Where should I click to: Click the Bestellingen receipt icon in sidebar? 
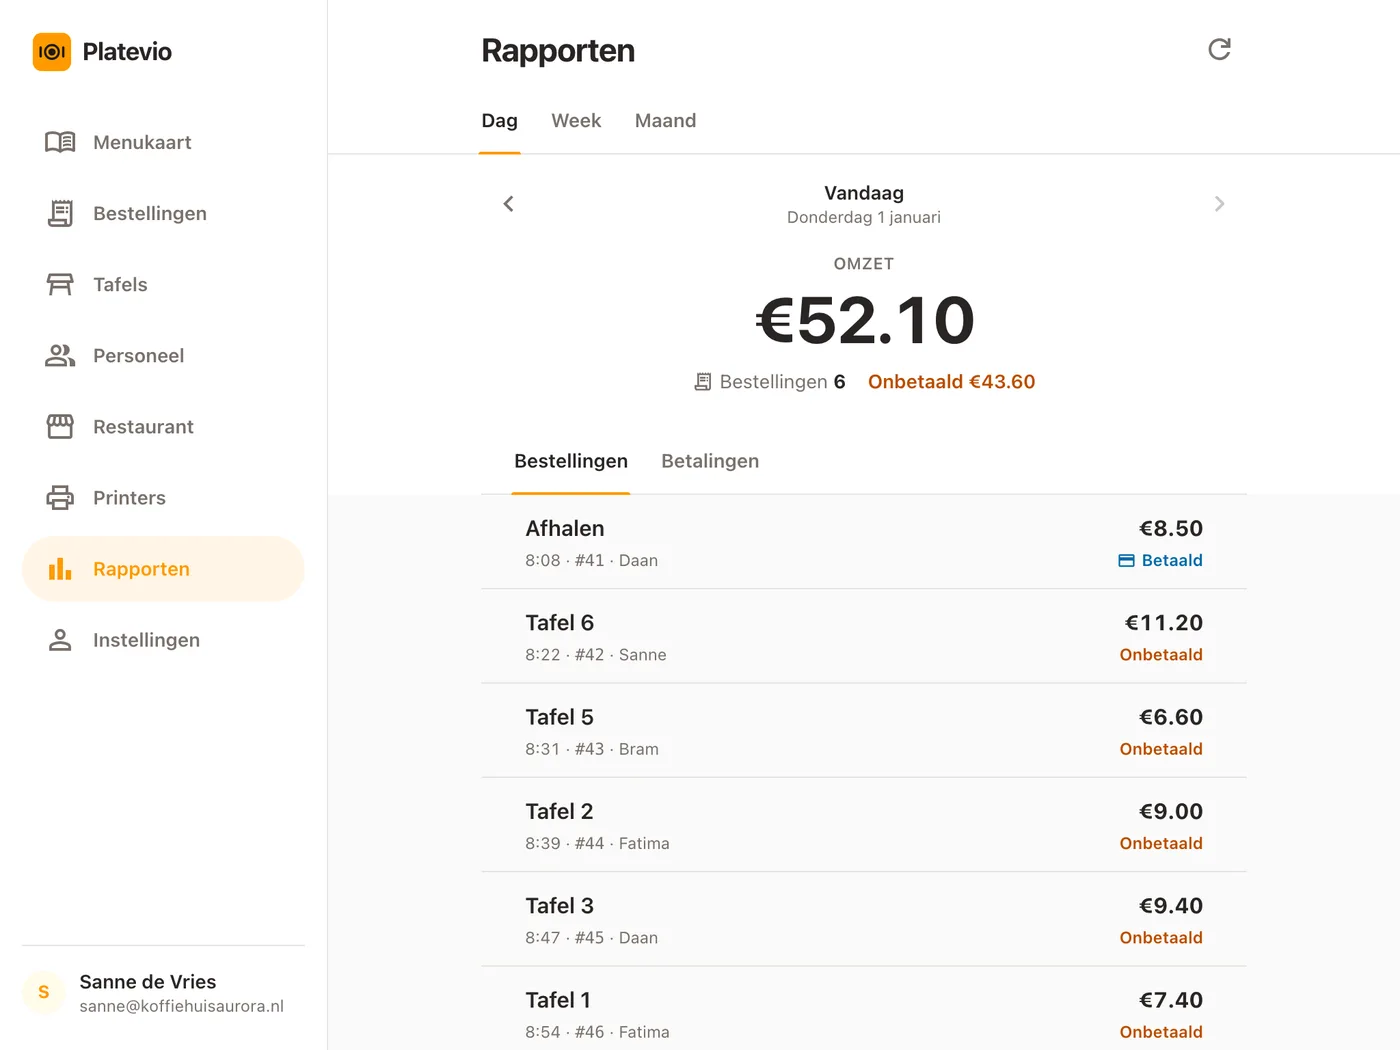60,213
